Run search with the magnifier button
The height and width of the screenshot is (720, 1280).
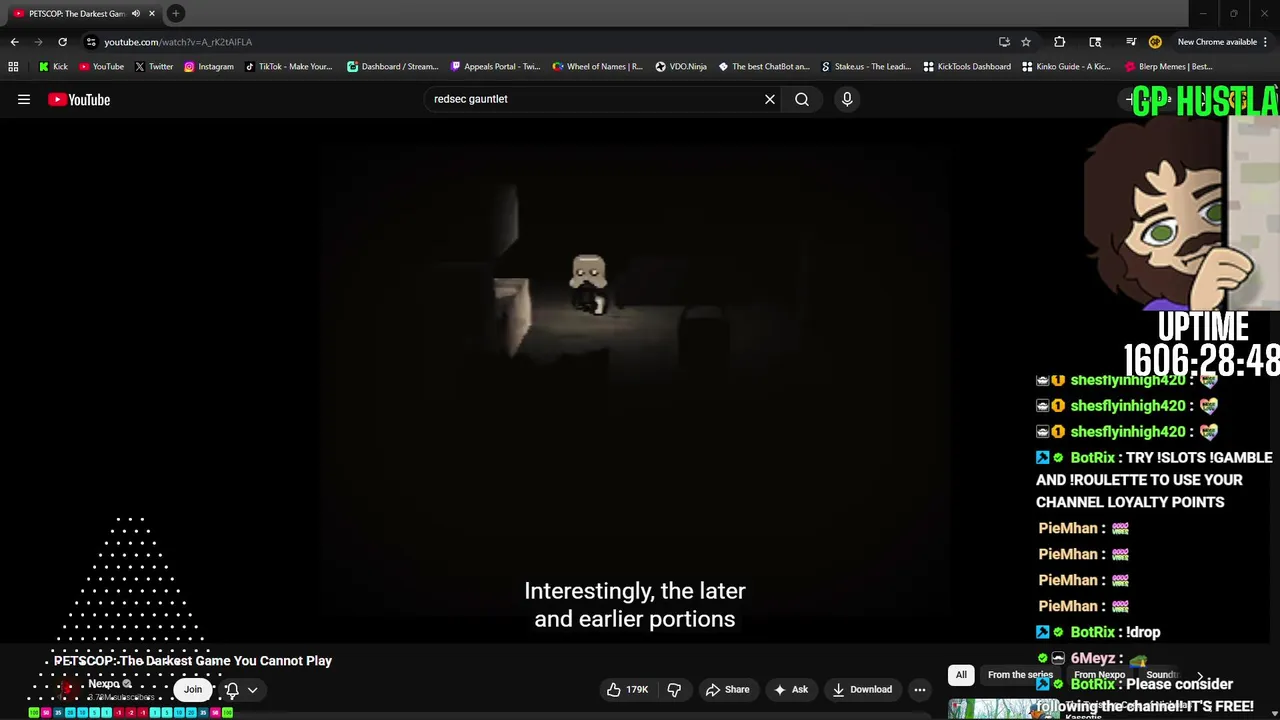[802, 99]
